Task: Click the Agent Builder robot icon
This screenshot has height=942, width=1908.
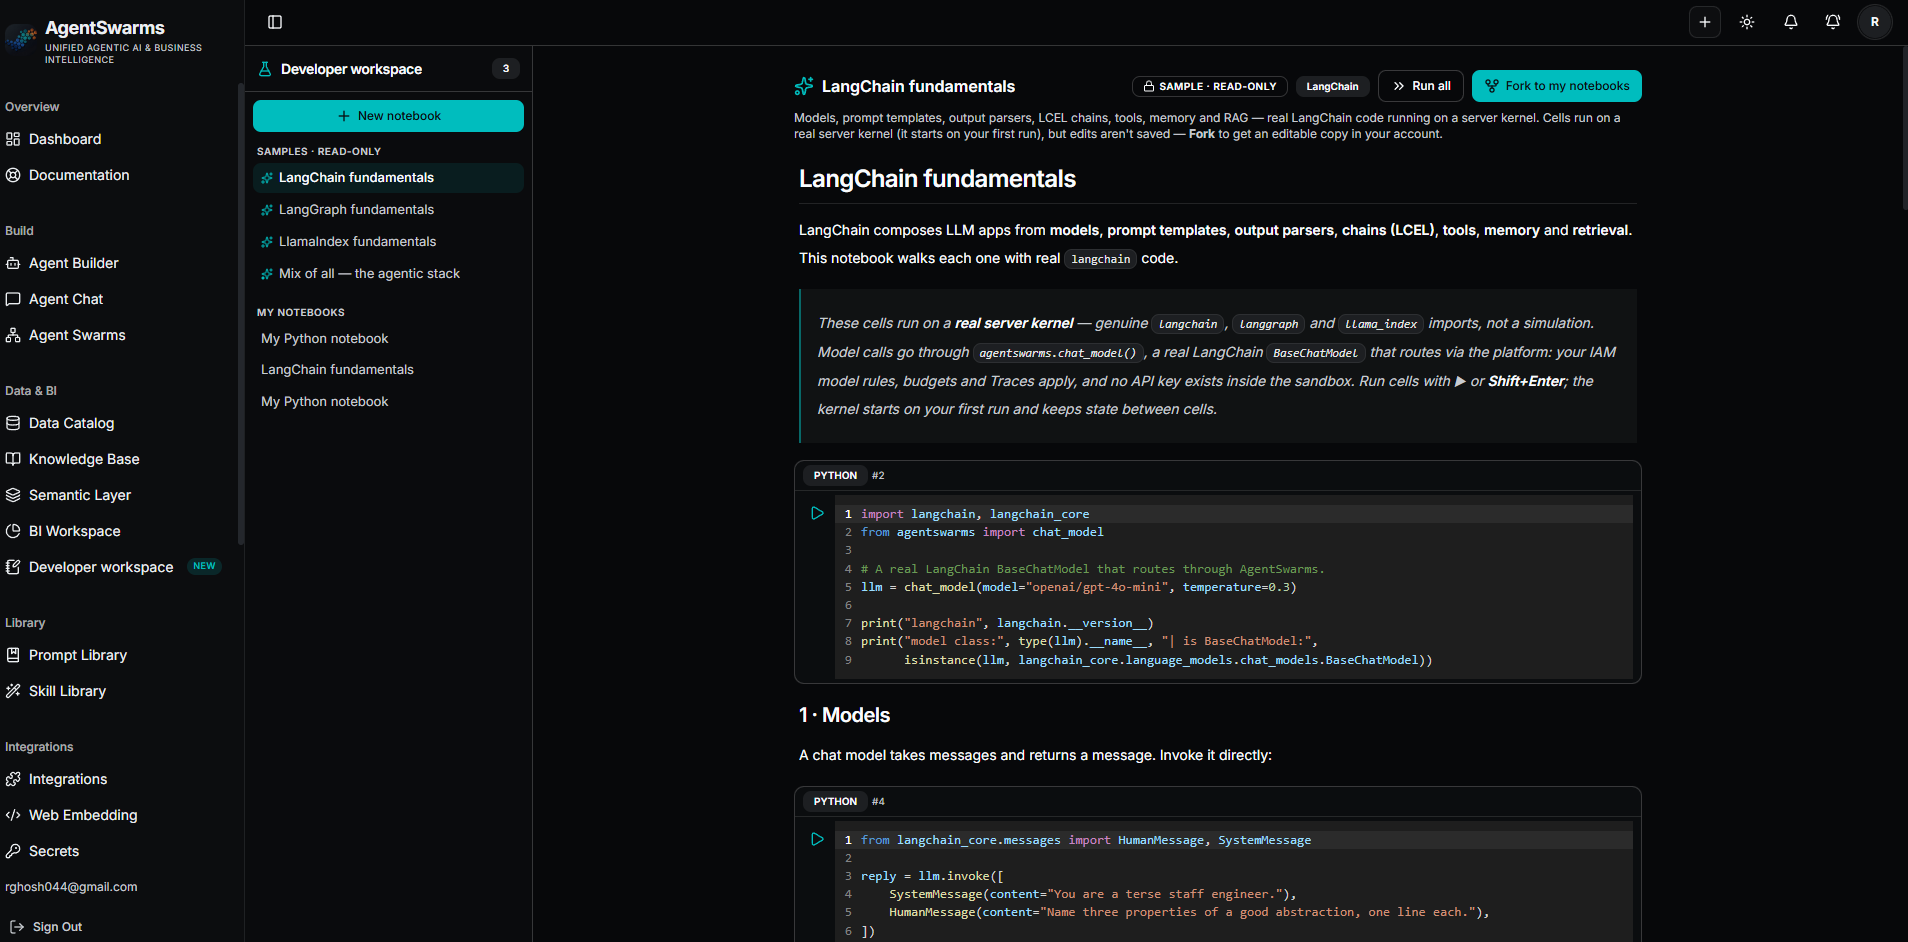Action: pyautogui.click(x=13, y=263)
